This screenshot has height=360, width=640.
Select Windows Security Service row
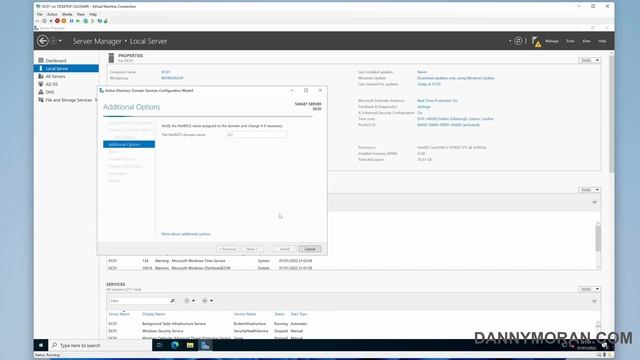[351, 331]
